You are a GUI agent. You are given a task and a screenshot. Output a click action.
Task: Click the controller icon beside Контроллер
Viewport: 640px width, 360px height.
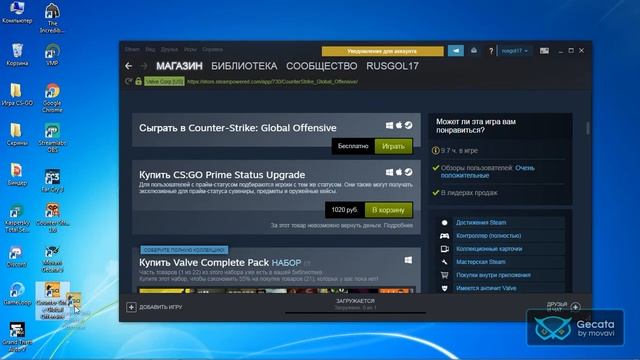tap(444, 236)
